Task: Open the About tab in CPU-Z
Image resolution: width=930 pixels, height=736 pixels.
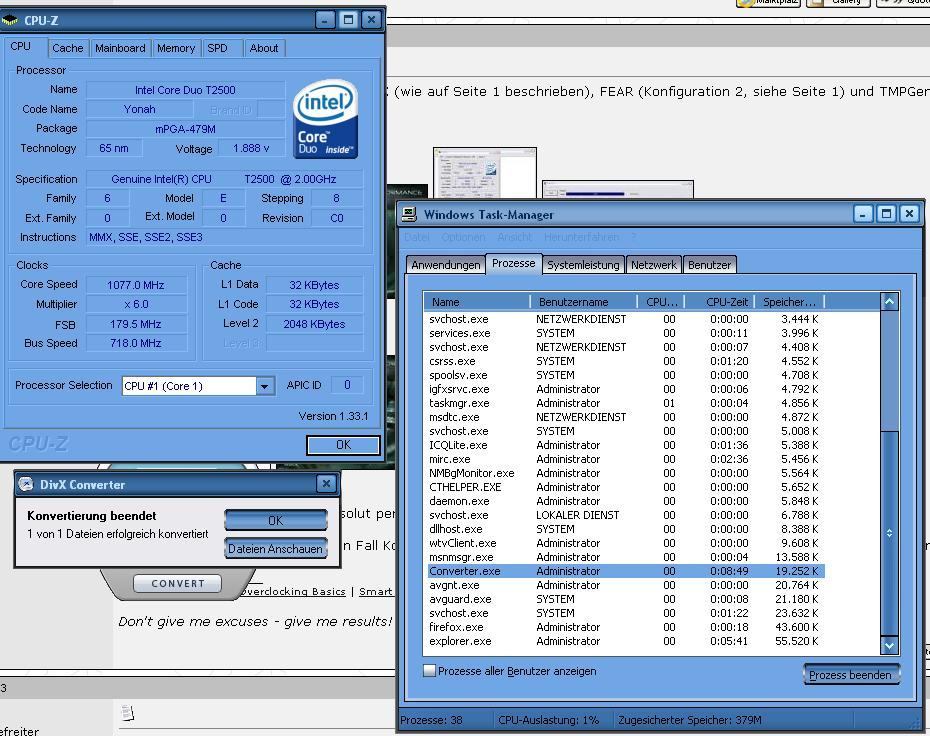Action: click(263, 48)
